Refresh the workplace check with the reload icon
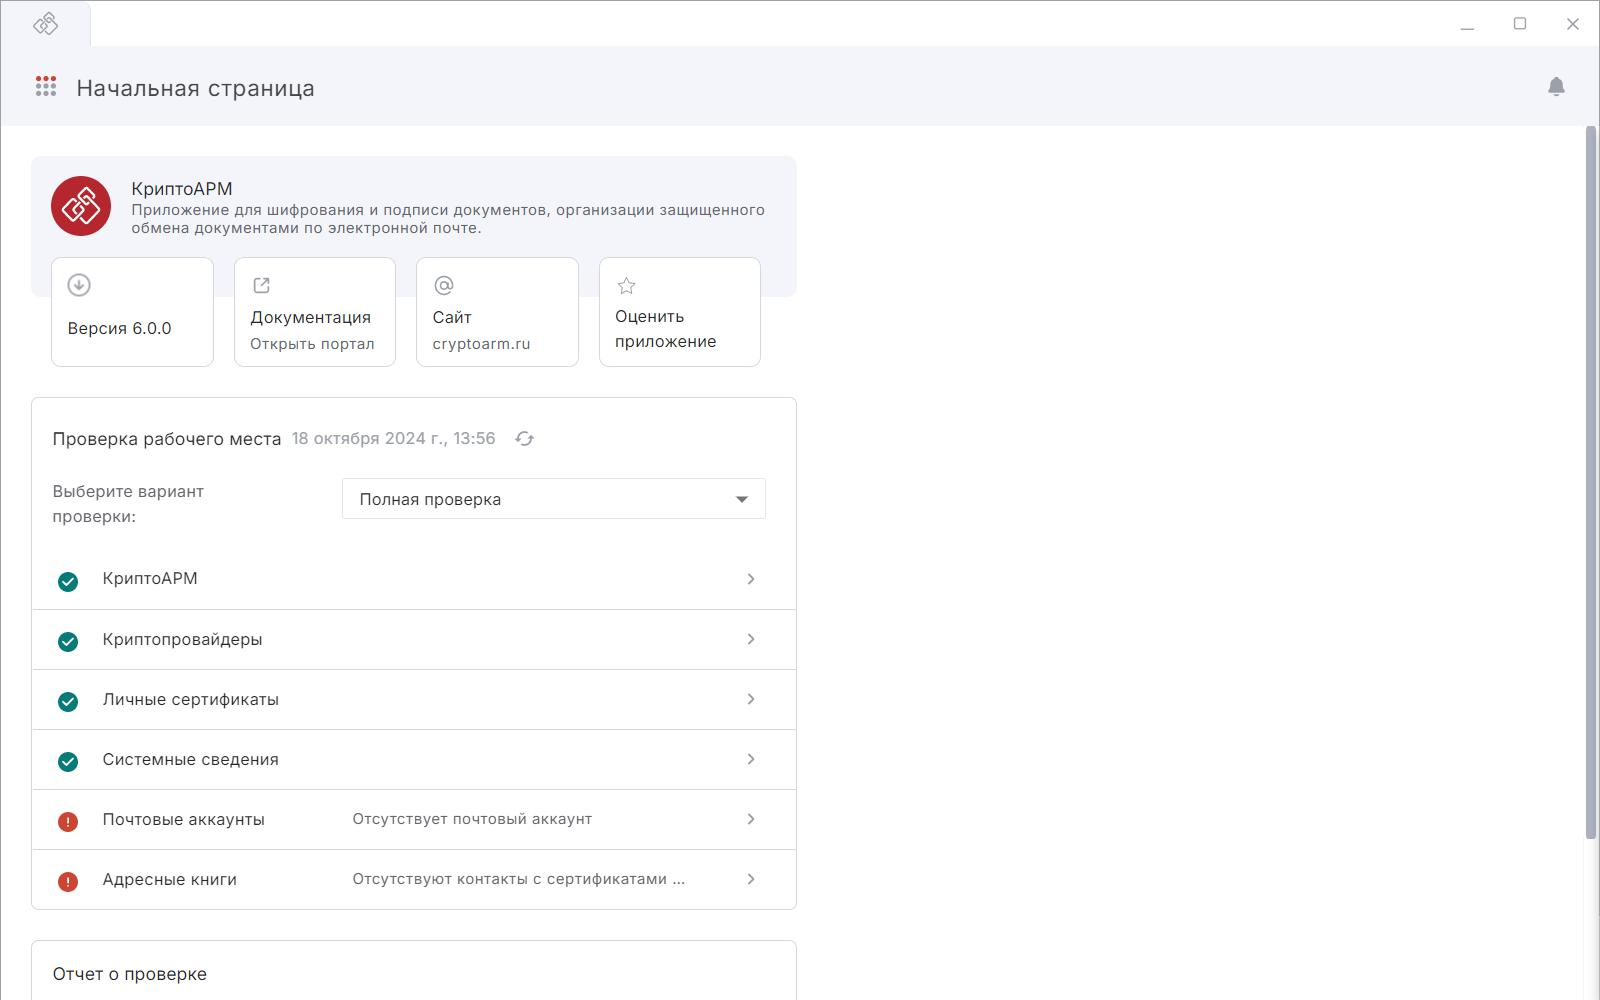This screenshot has height=1000, width=1600. 524,438
